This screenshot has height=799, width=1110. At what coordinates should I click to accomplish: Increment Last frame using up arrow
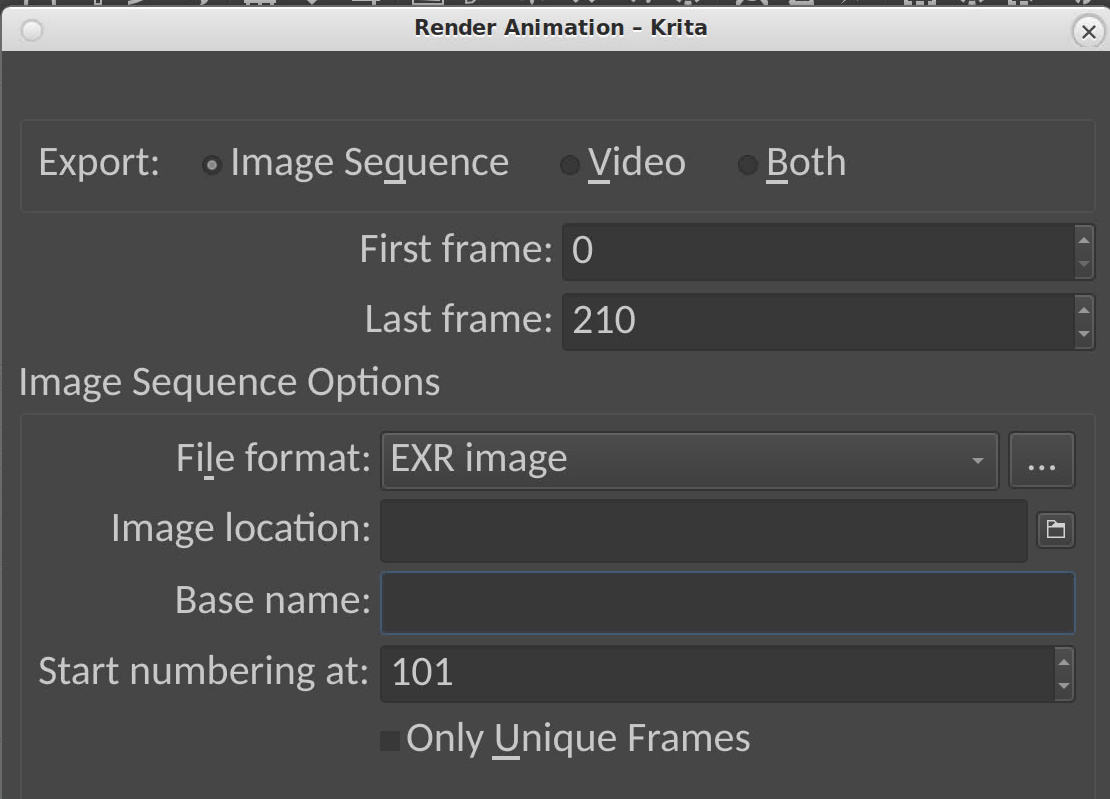[x=1083, y=307]
